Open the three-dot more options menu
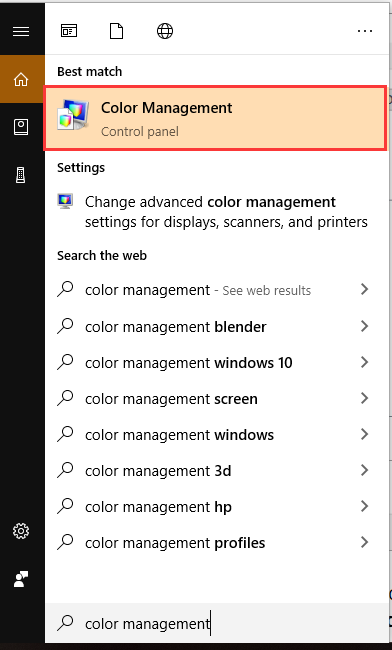 click(365, 31)
